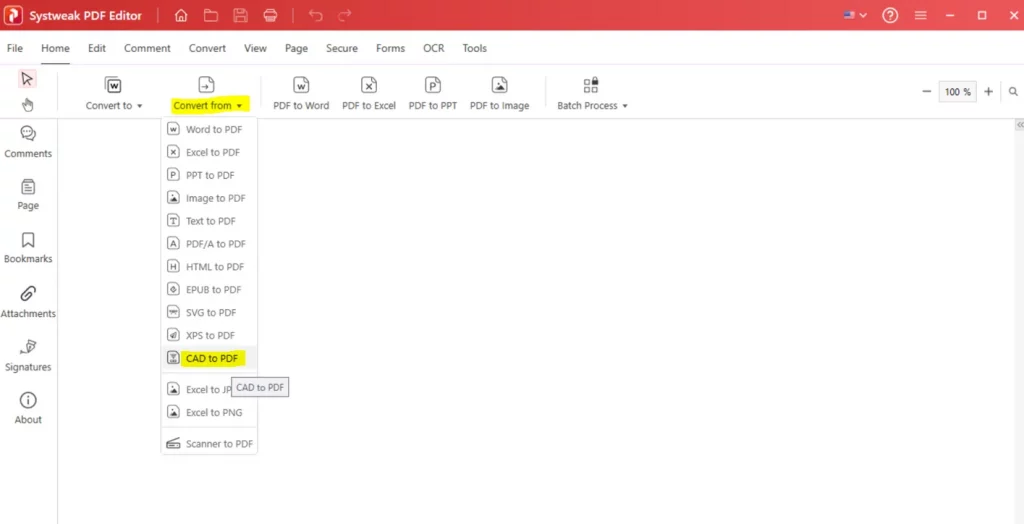Viewport: 1024px width, 524px height.
Task: Open the Signatures sidebar panel
Action: tap(28, 355)
